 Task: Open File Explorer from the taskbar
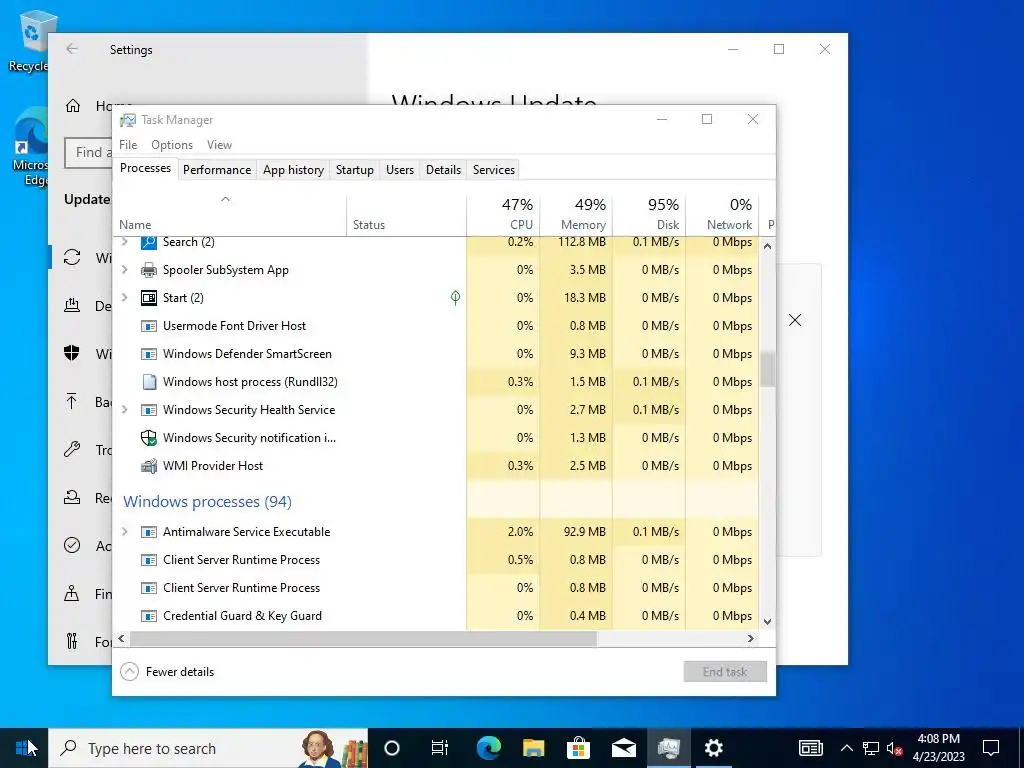pos(534,748)
